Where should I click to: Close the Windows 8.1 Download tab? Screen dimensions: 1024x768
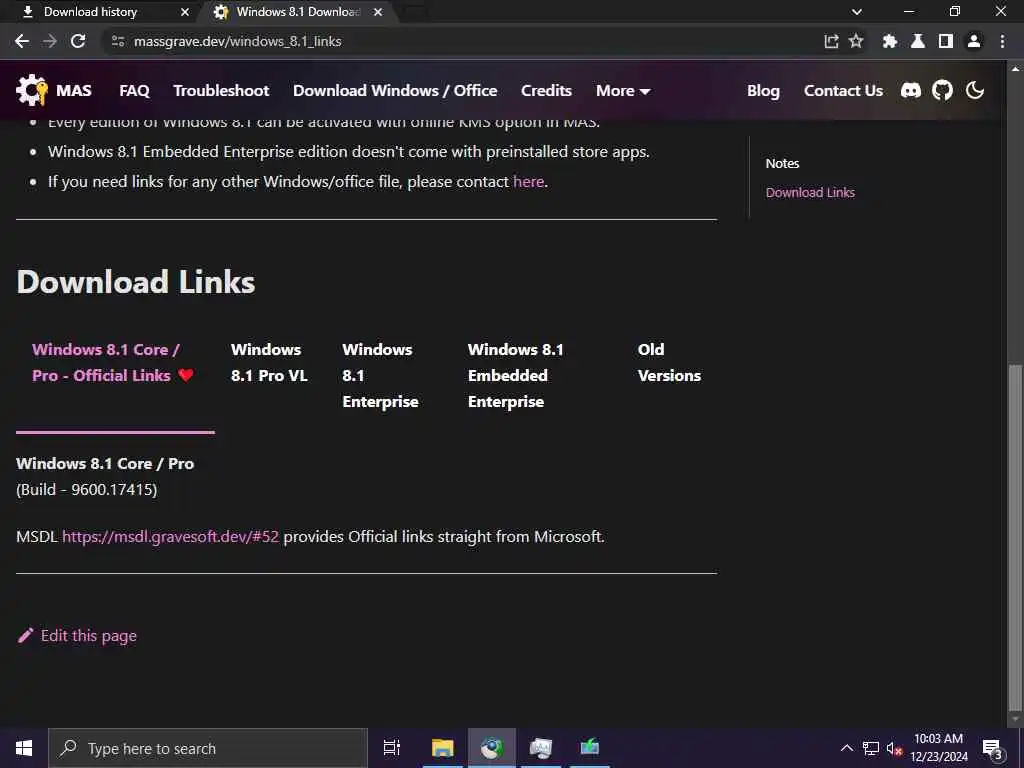coord(377,12)
